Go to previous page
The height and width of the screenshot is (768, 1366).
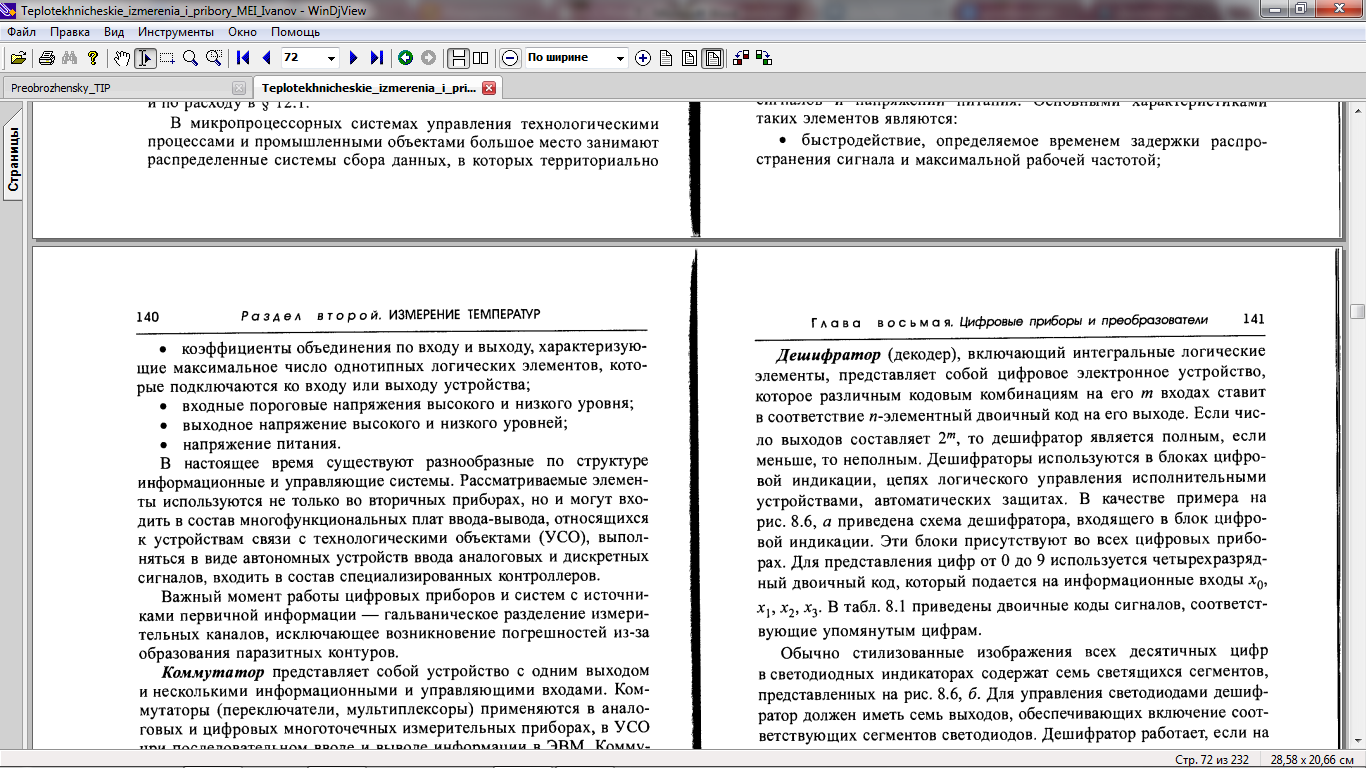[266, 58]
